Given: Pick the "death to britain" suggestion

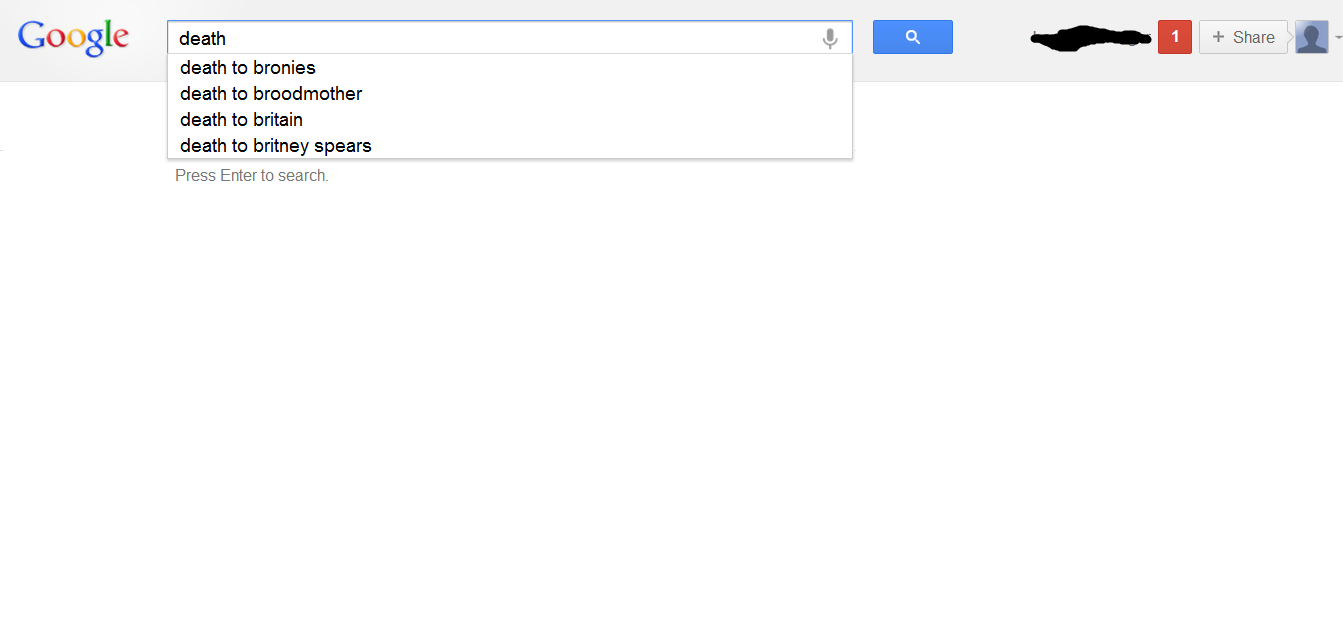Looking at the screenshot, I should pyautogui.click(x=241, y=120).
